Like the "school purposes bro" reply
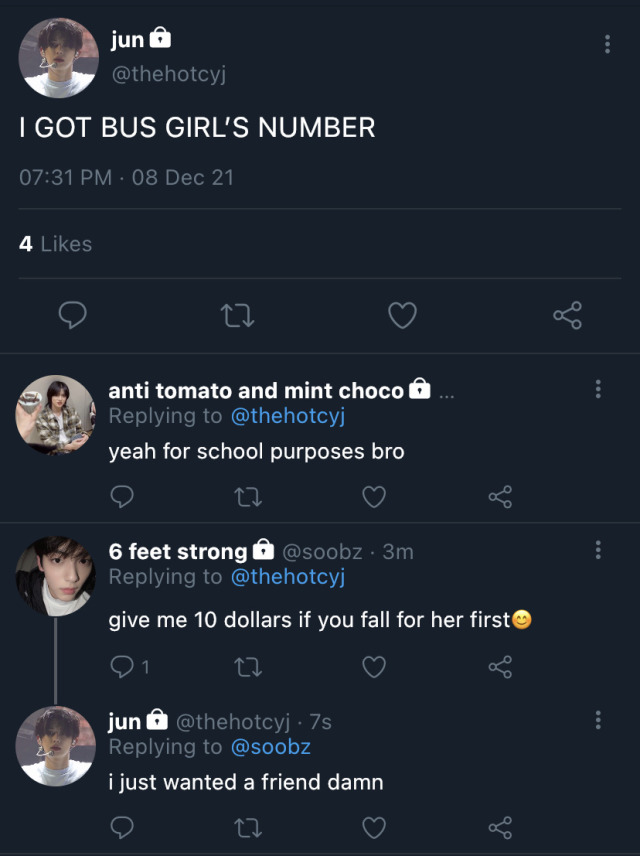The height and width of the screenshot is (856, 640). [x=374, y=497]
